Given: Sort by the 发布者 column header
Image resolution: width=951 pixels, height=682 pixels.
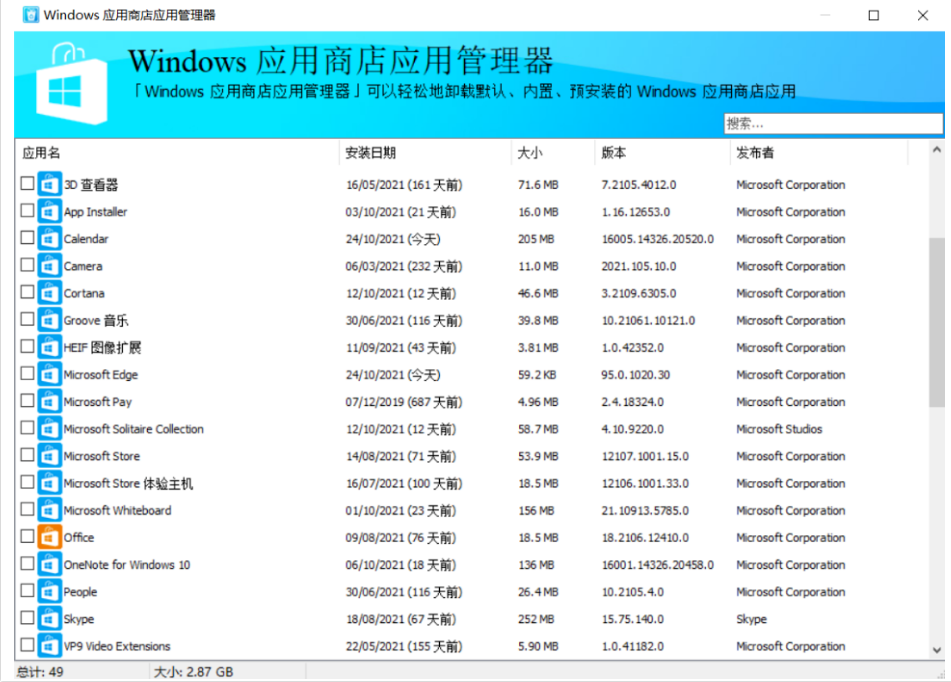Looking at the screenshot, I should (819, 153).
